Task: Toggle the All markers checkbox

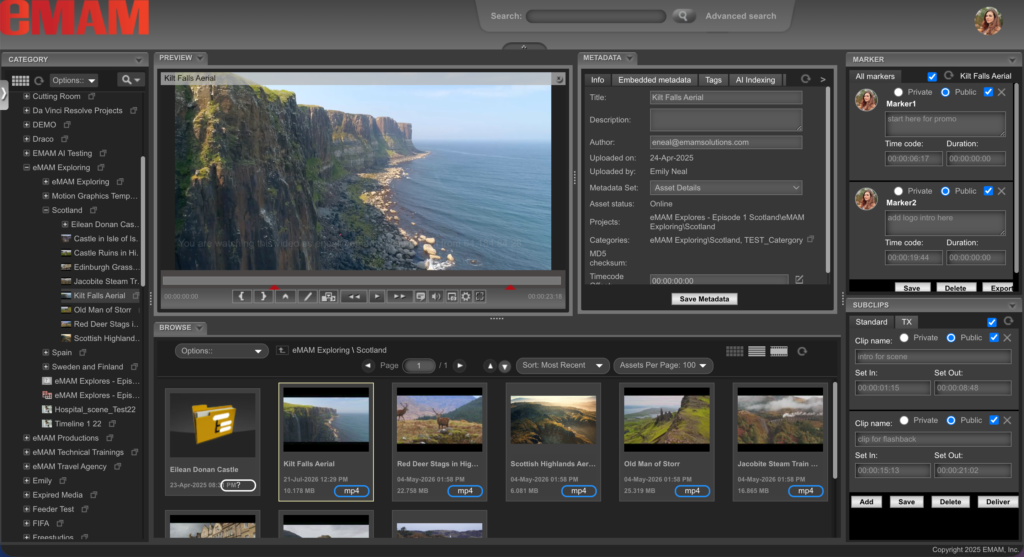Action: click(932, 76)
